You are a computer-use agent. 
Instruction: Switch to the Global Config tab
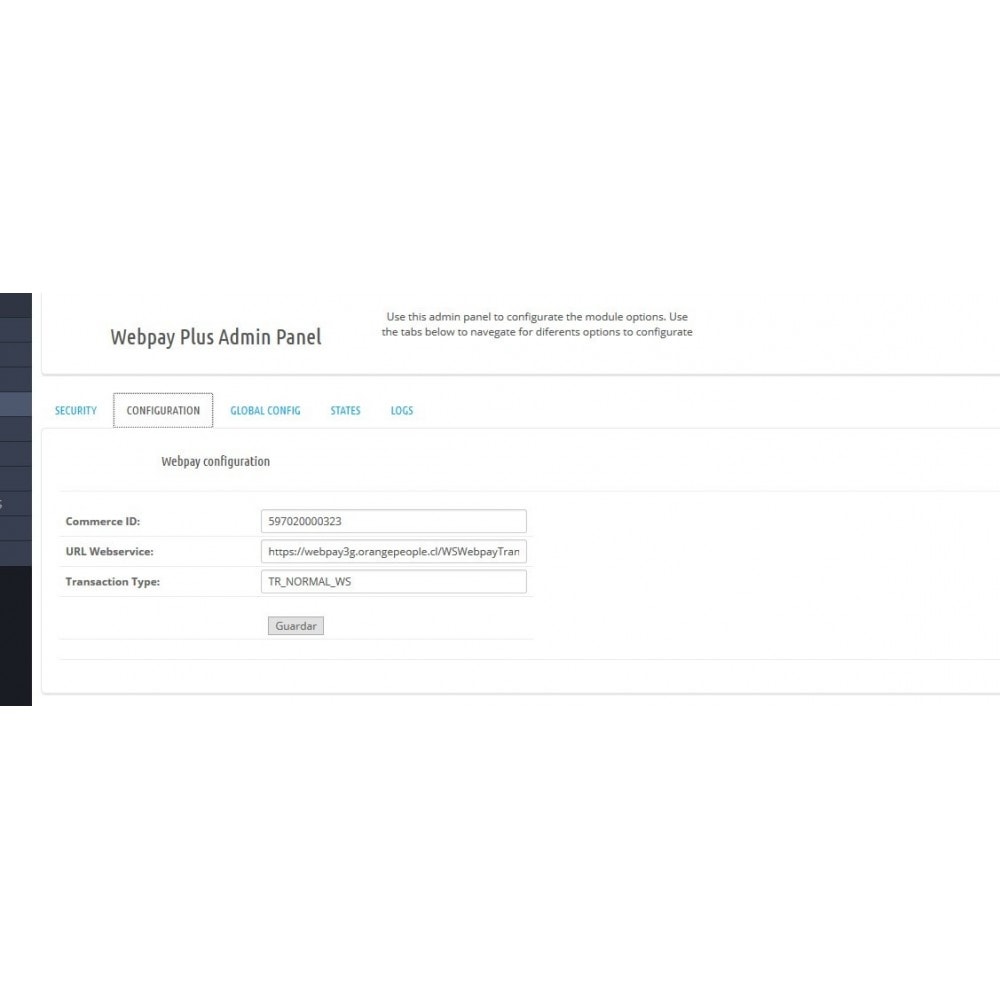265,411
